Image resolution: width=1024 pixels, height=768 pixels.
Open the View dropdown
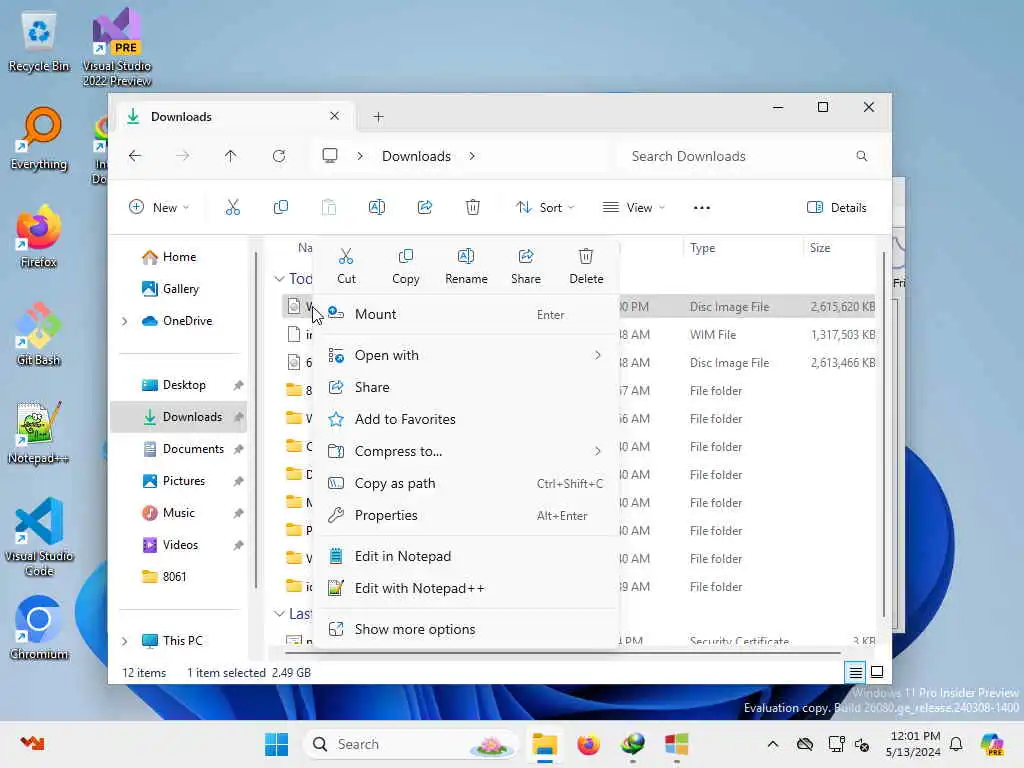(633, 208)
